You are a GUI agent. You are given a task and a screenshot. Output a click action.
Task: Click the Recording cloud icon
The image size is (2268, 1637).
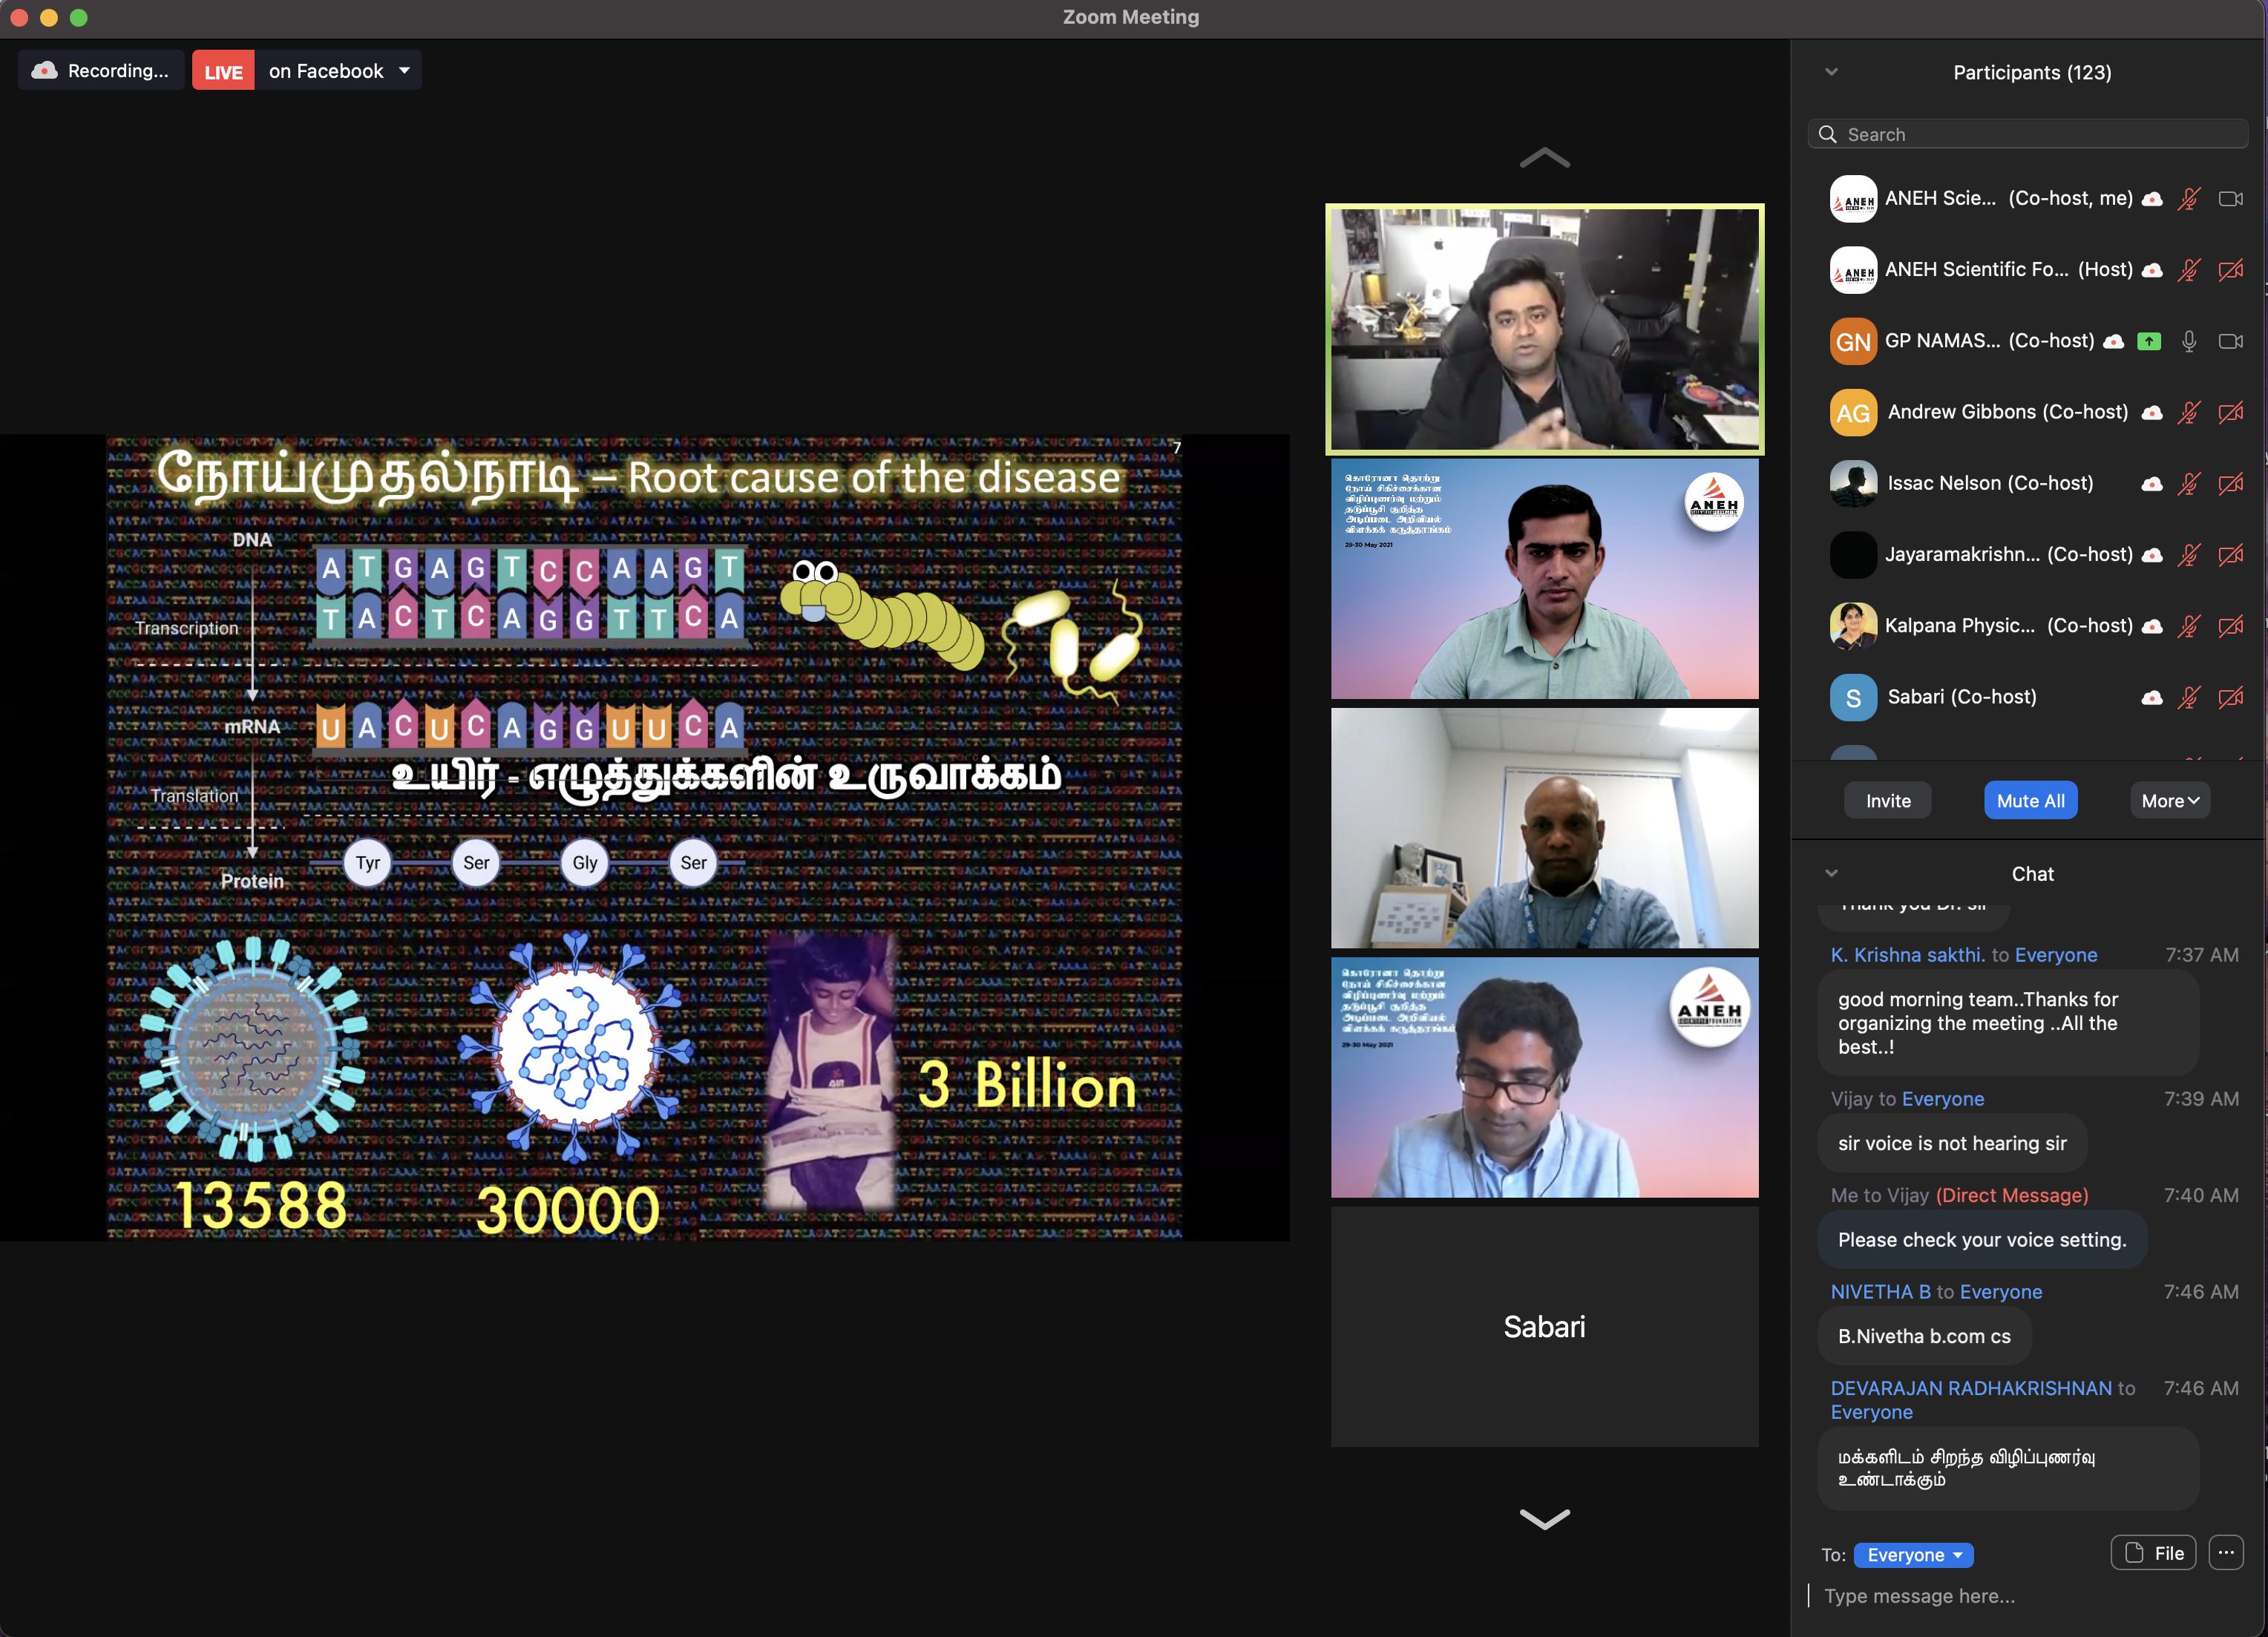tap(44, 71)
